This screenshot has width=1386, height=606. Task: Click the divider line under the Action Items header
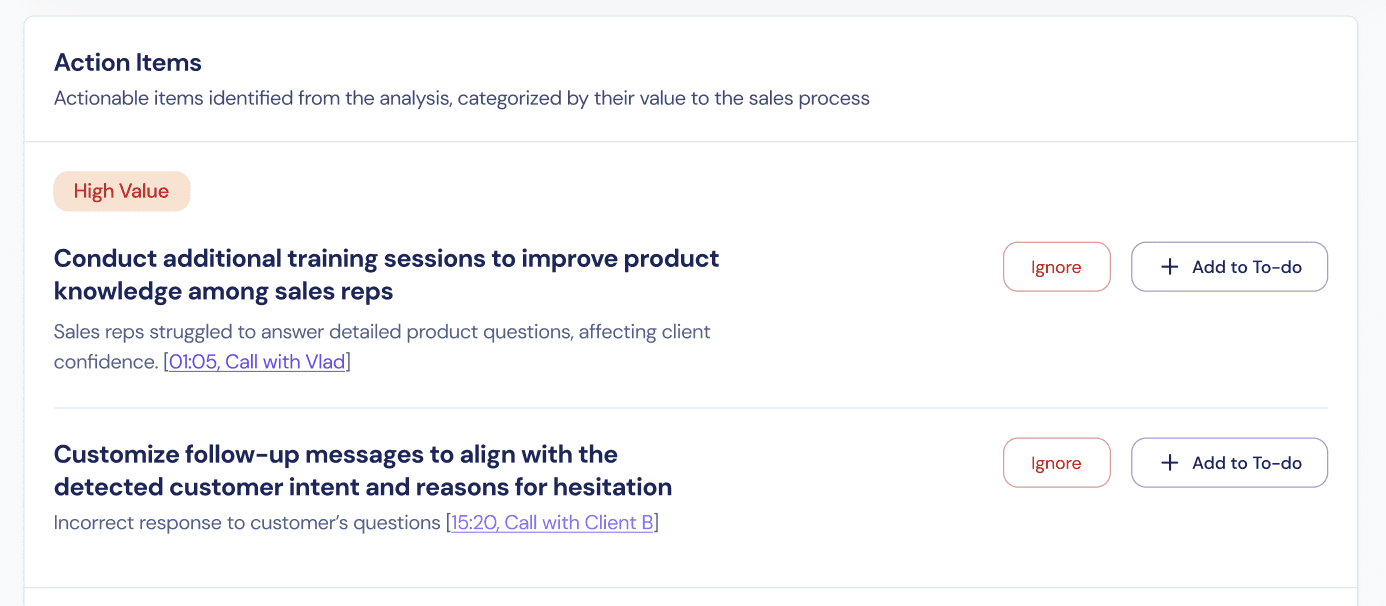691,142
